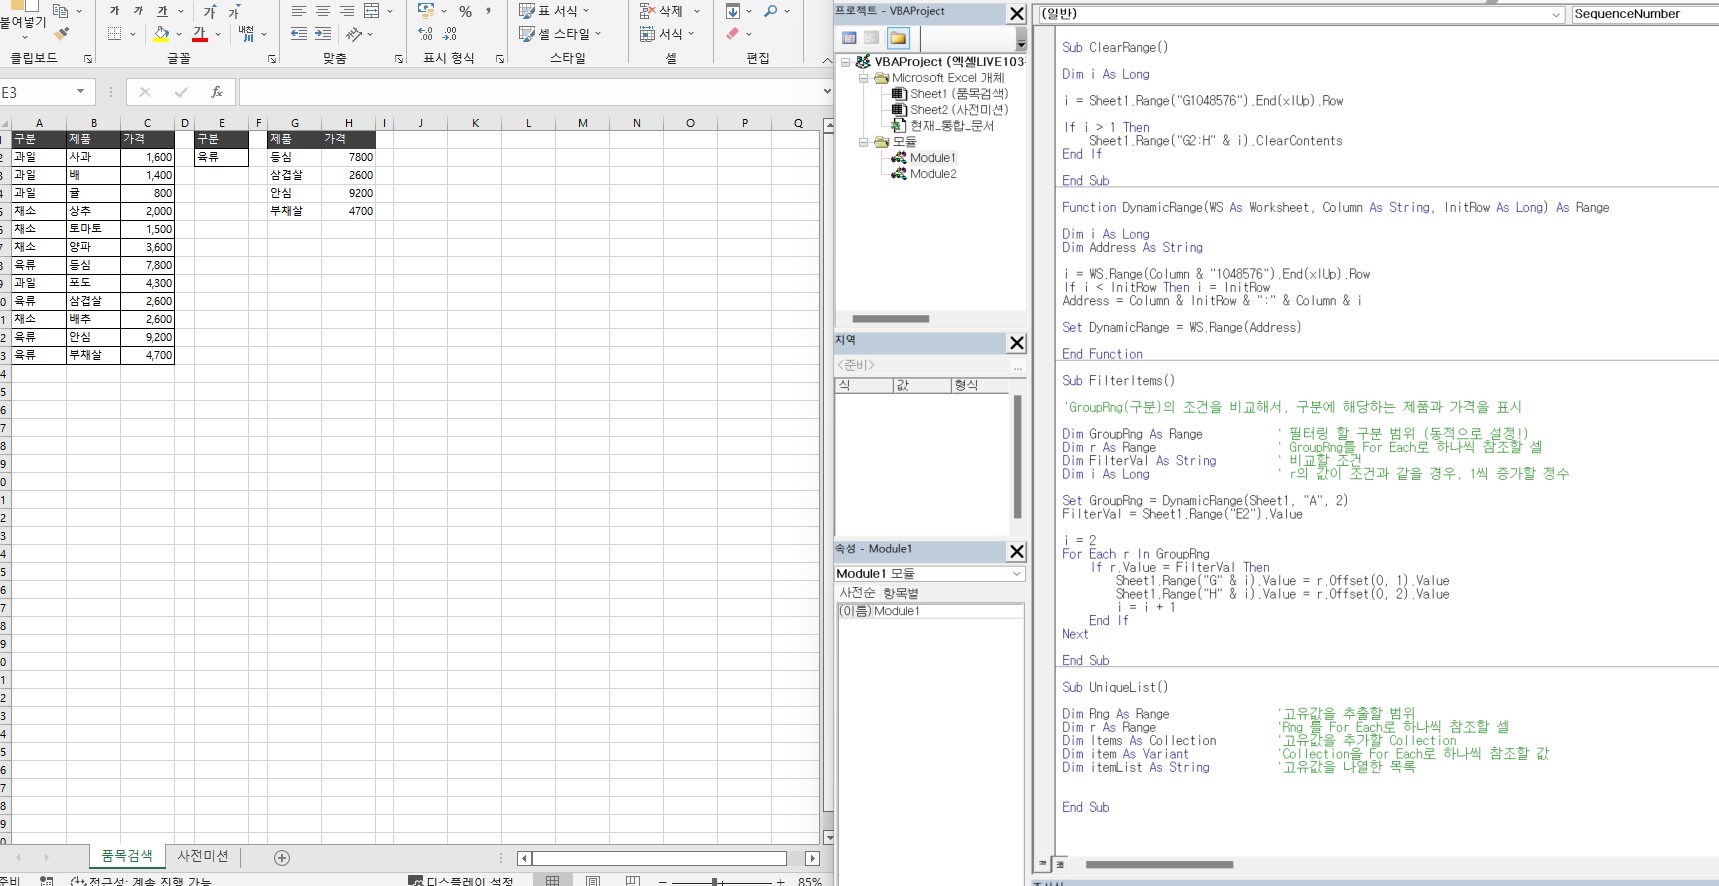Click the formula bar input field
Viewport: 1719px width, 886px height.
pos(528,92)
